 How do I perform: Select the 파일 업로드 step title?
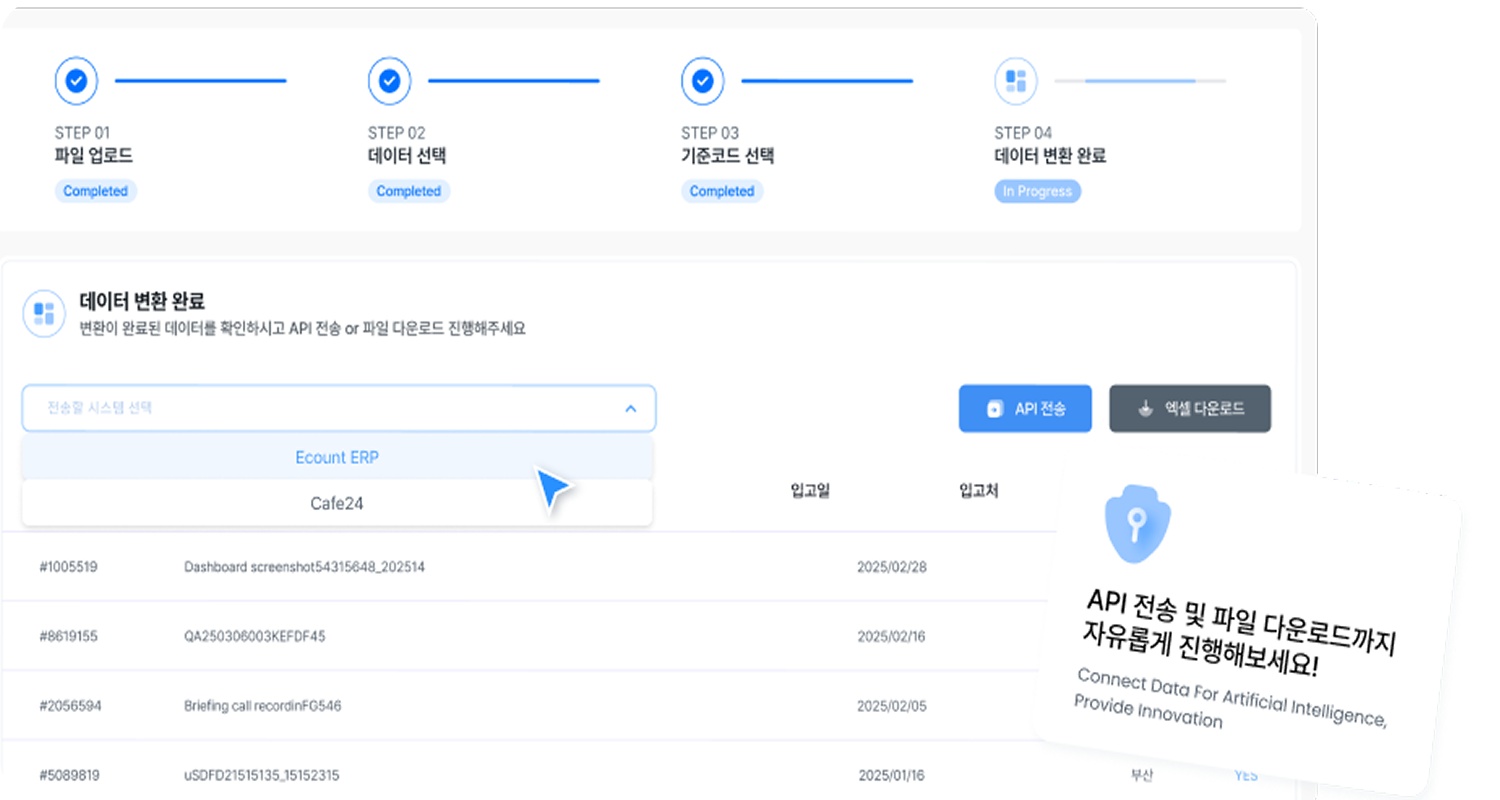click(94, 156)
